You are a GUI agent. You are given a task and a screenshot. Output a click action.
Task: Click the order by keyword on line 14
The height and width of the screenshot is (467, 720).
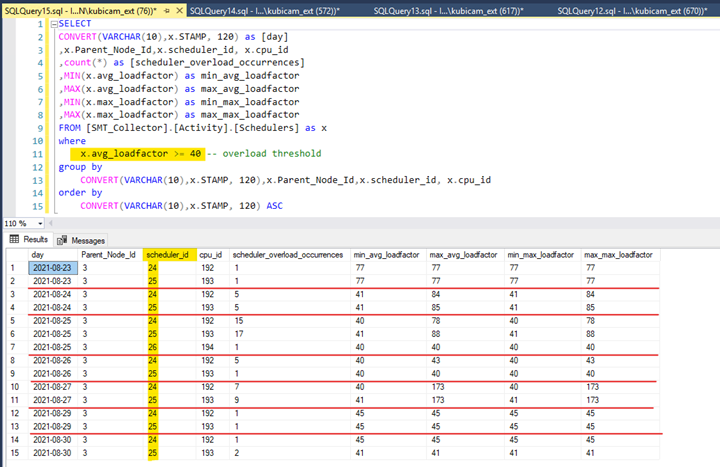pyautogui.click(x=80, y=193)
